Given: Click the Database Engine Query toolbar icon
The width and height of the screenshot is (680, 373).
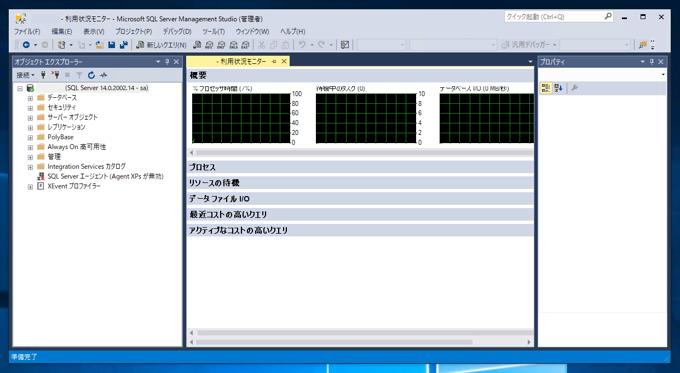Looking at the screenshot, I should [x=197, y=45].
